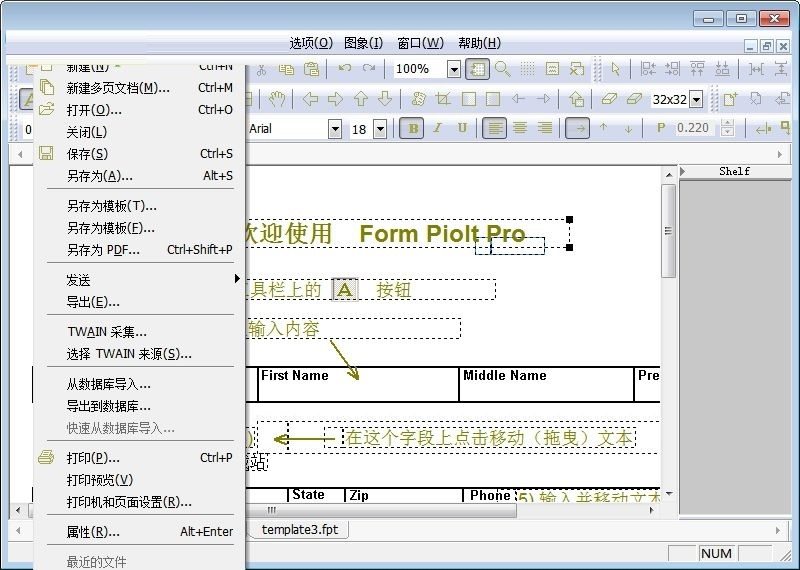The height and width of the screenshot is (570, 800).
Task: Toggle underline text formatting
Action: coord(462,128)
